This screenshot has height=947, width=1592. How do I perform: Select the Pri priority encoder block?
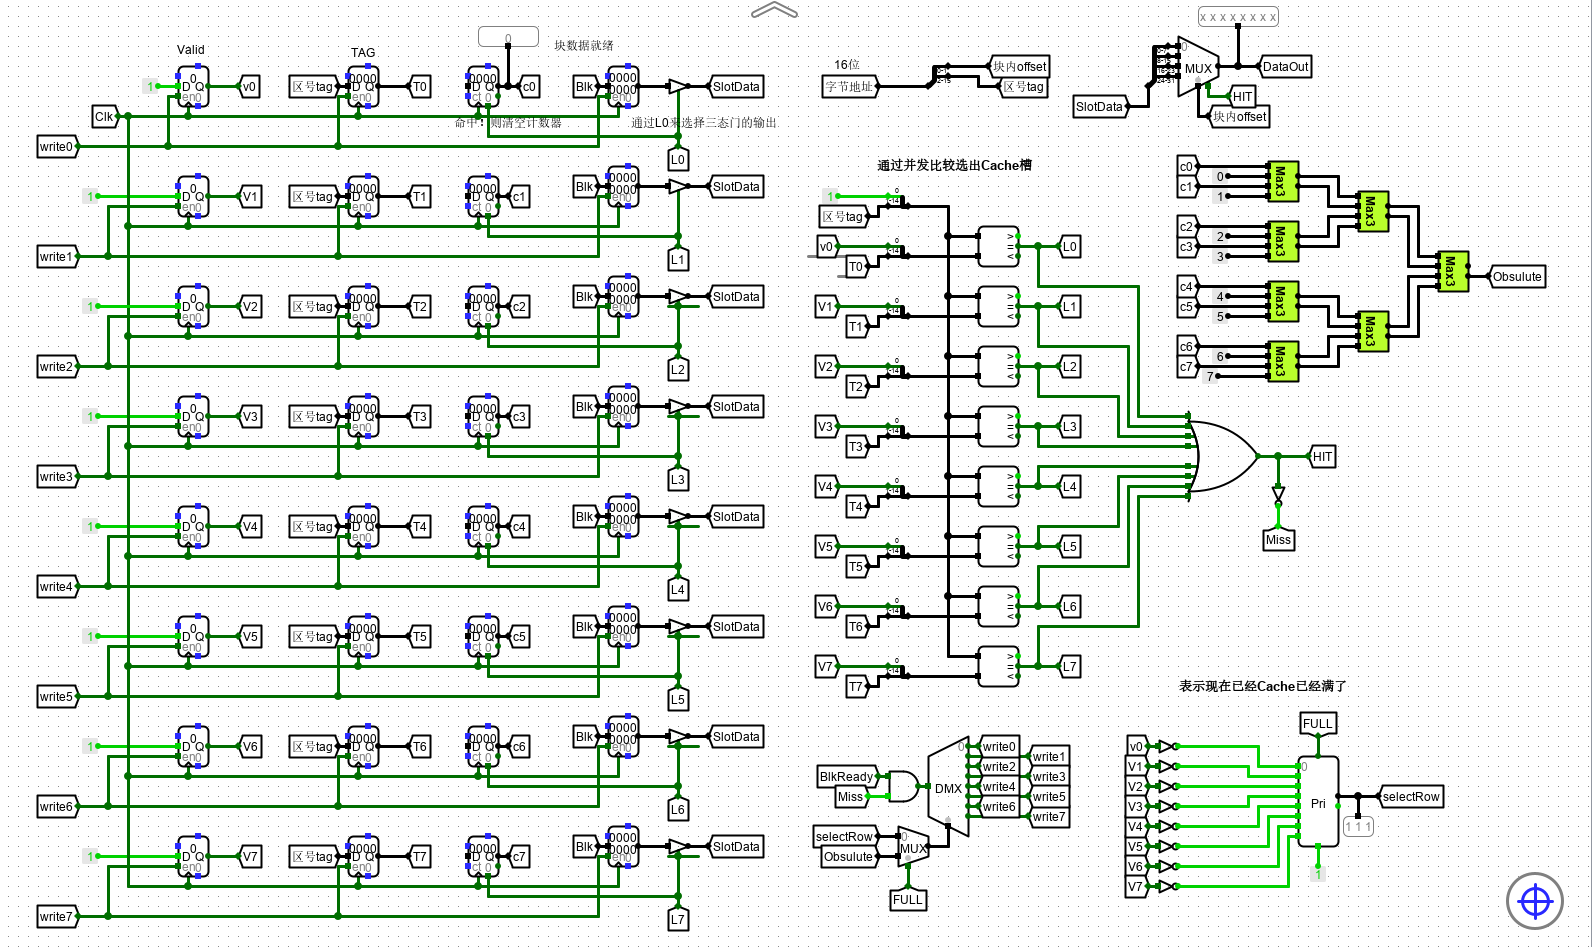coord(1318,802)
